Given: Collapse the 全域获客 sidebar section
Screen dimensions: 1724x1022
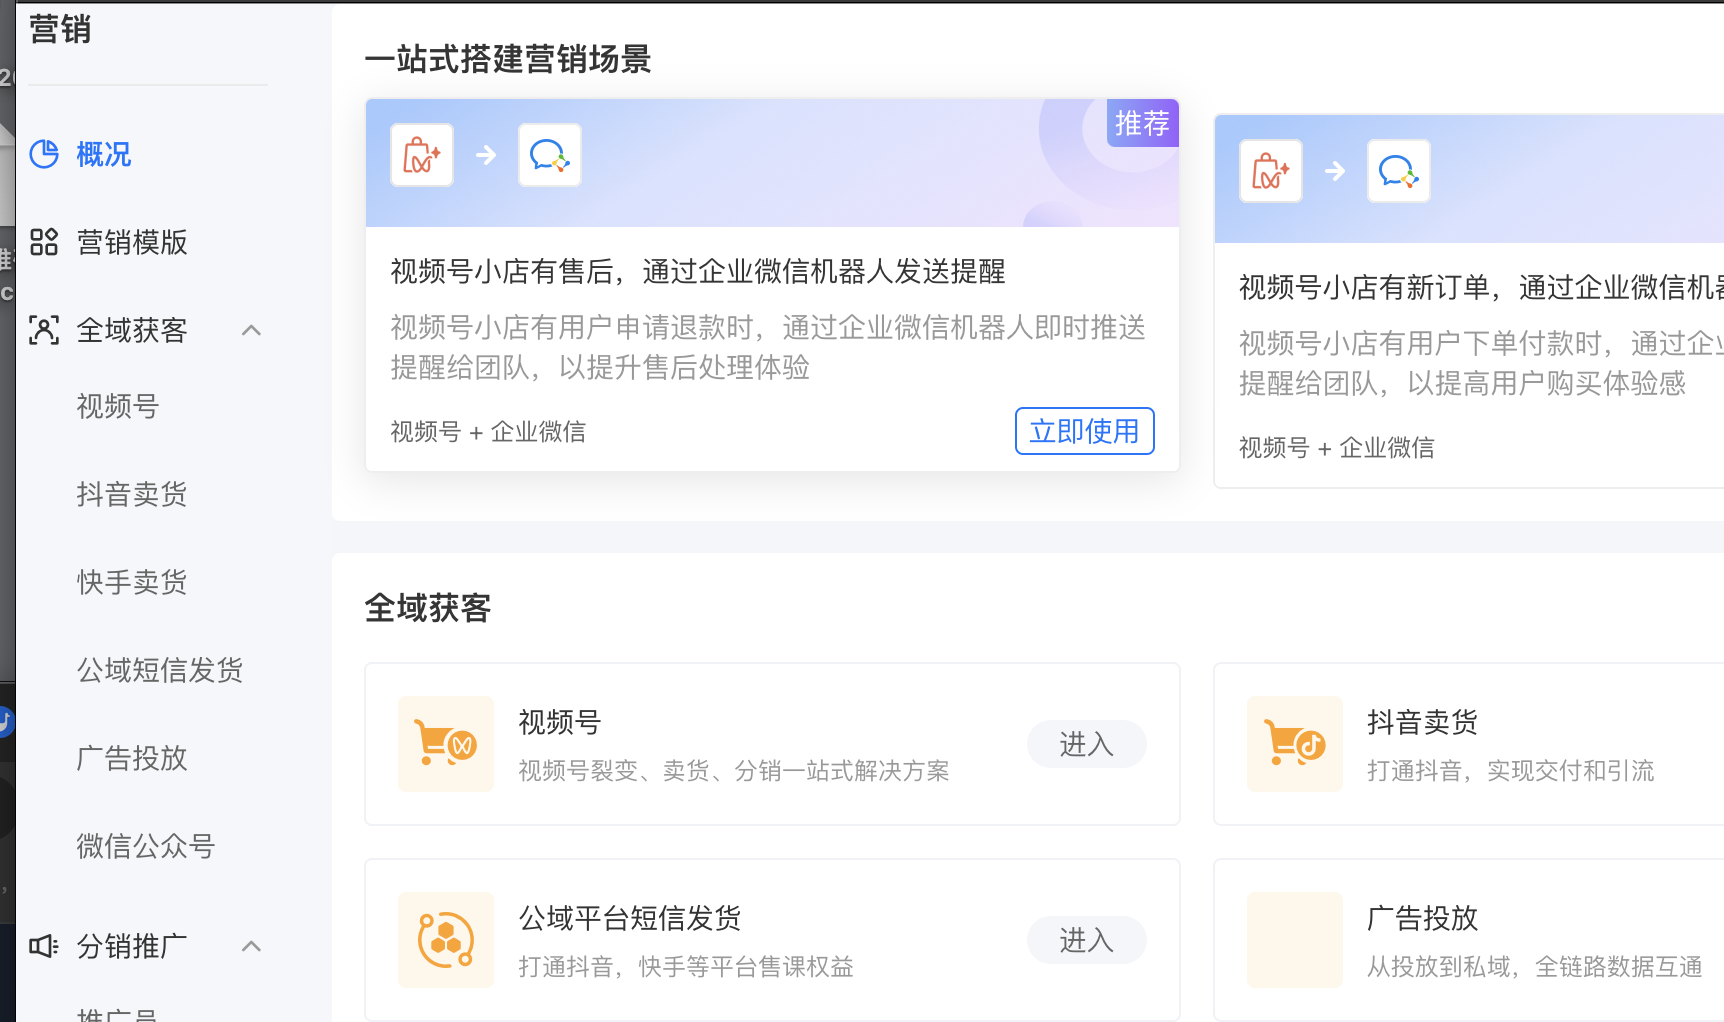Looking at the screenshot, I should [x=251, y=330].
